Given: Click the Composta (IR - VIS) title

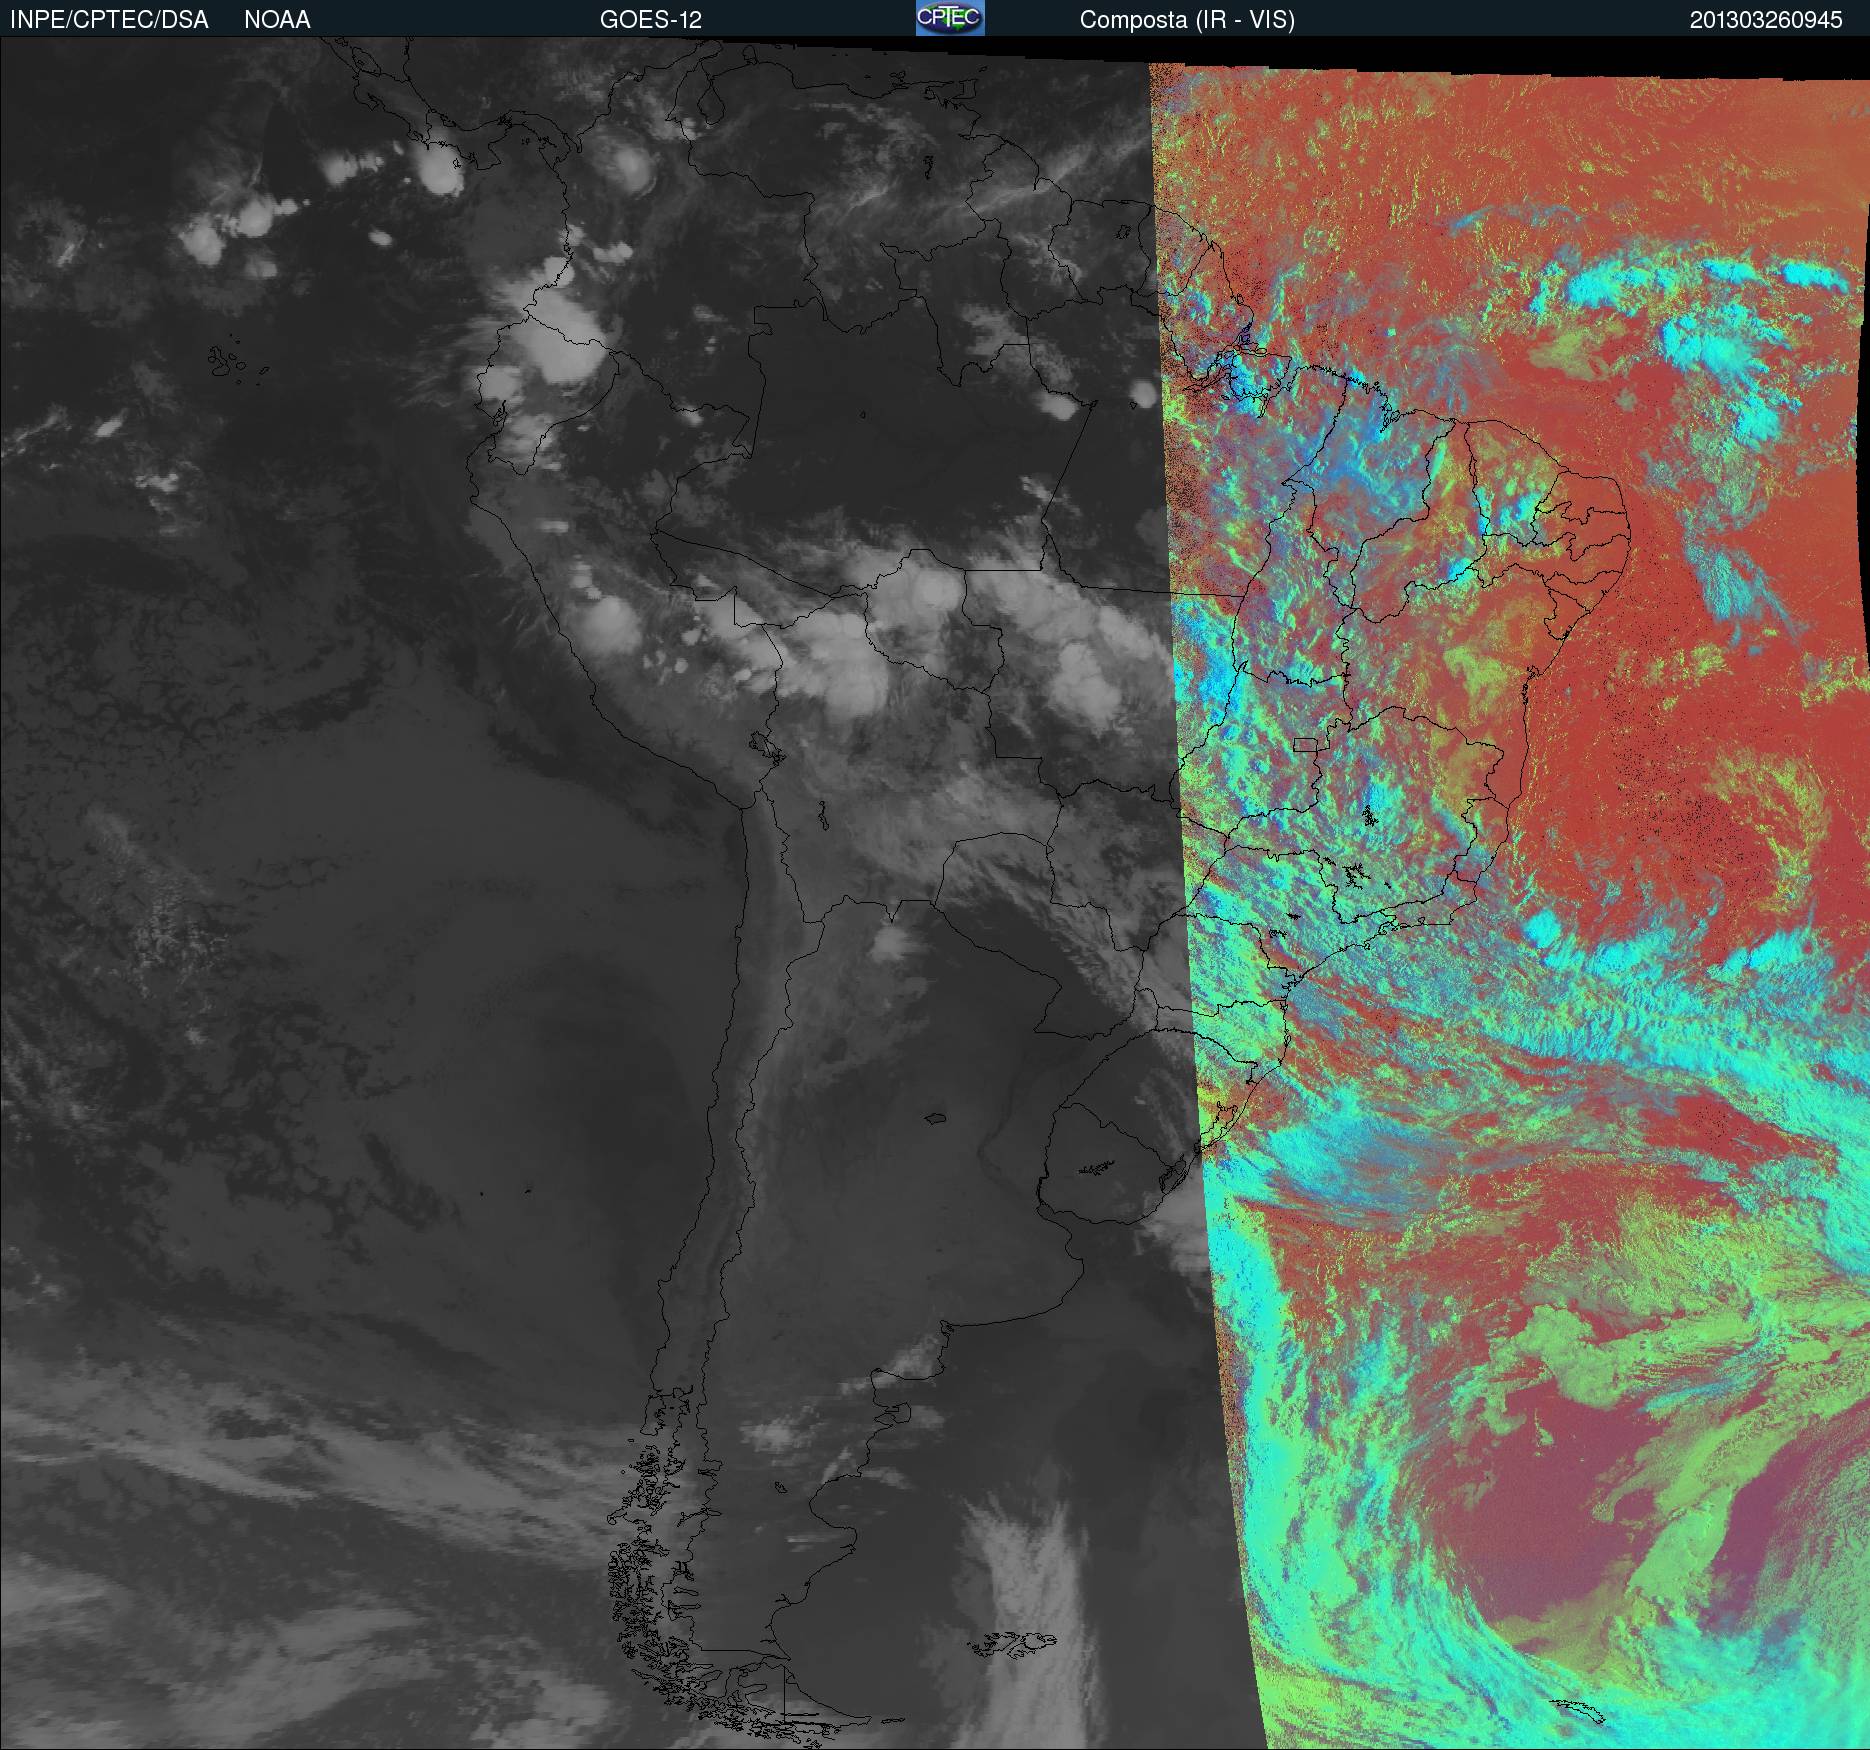Looking at the screenshot, I should pos(1187,20).
